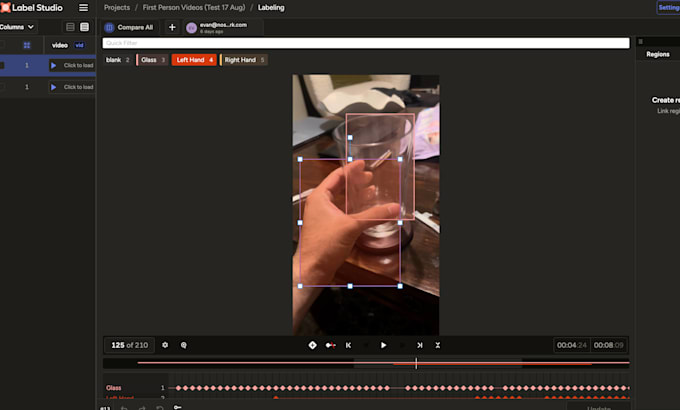Image resolution: width=680 pixels, height=410 pixels.
Task: Load video in second task row
Action: pos(72,87)
